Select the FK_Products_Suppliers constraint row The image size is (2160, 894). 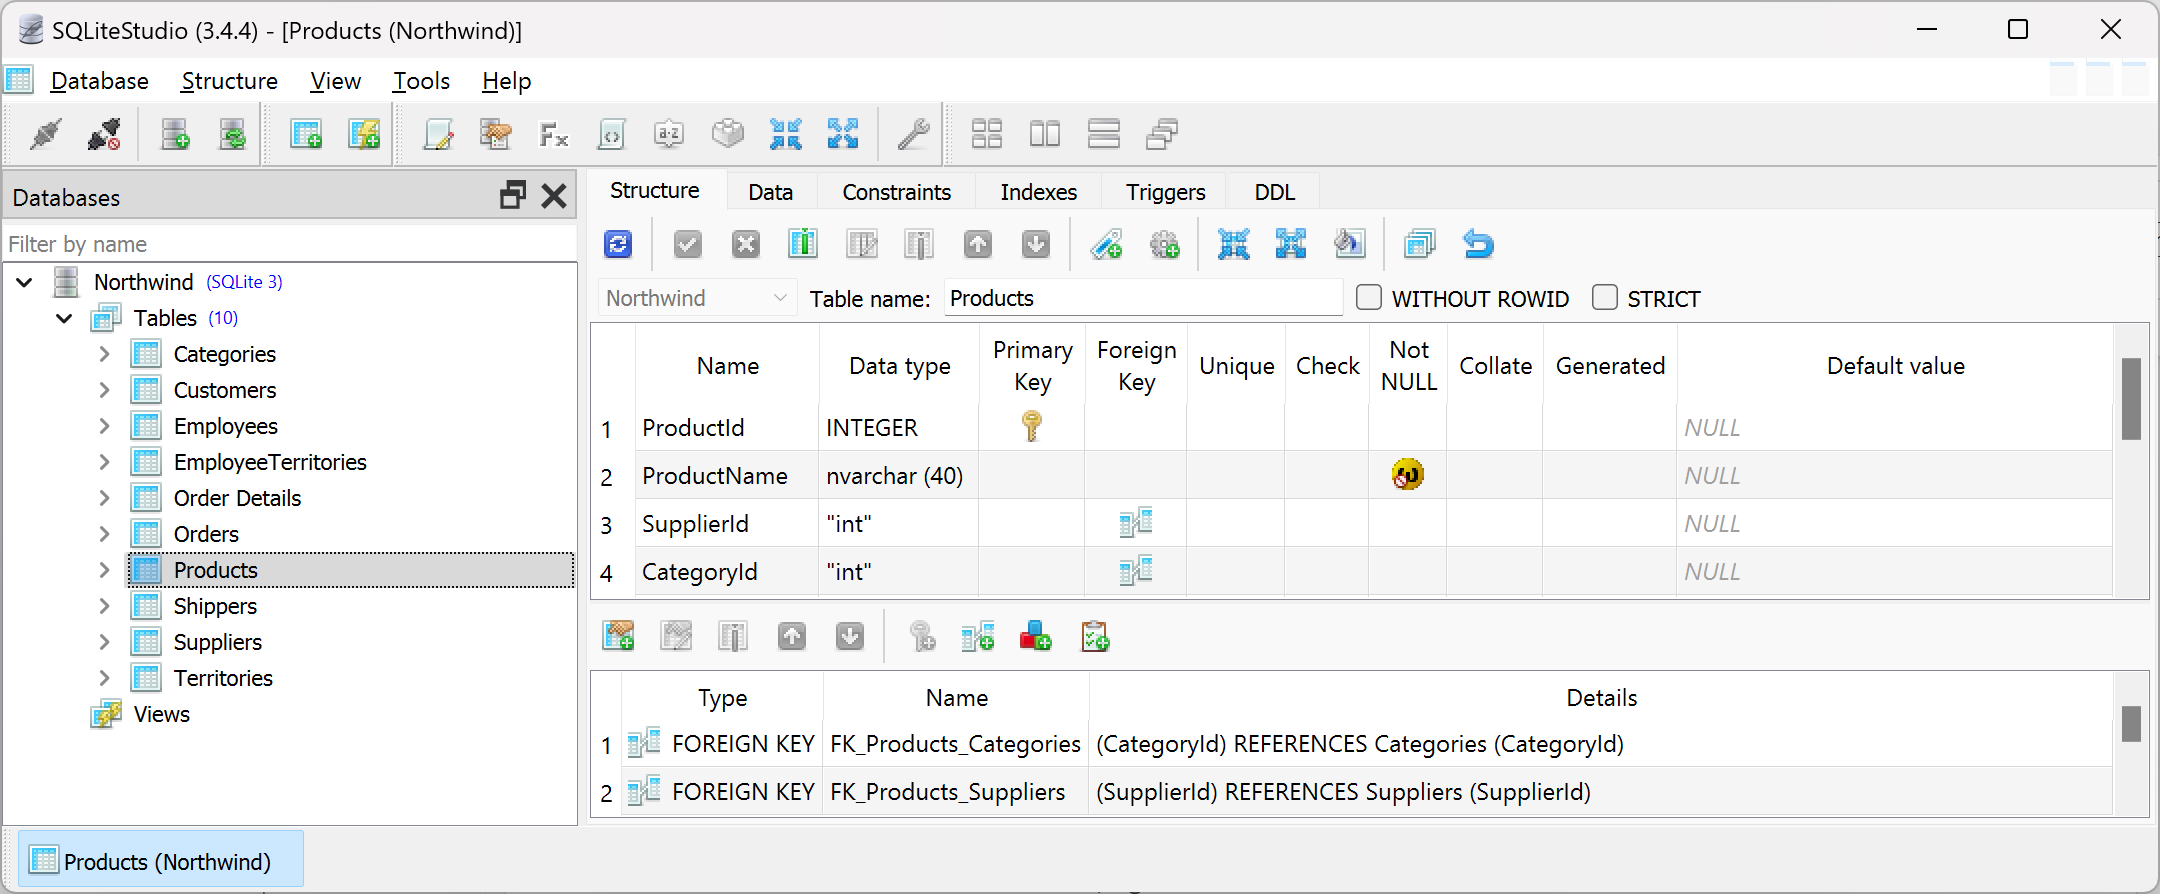[x=1352, y=792]
